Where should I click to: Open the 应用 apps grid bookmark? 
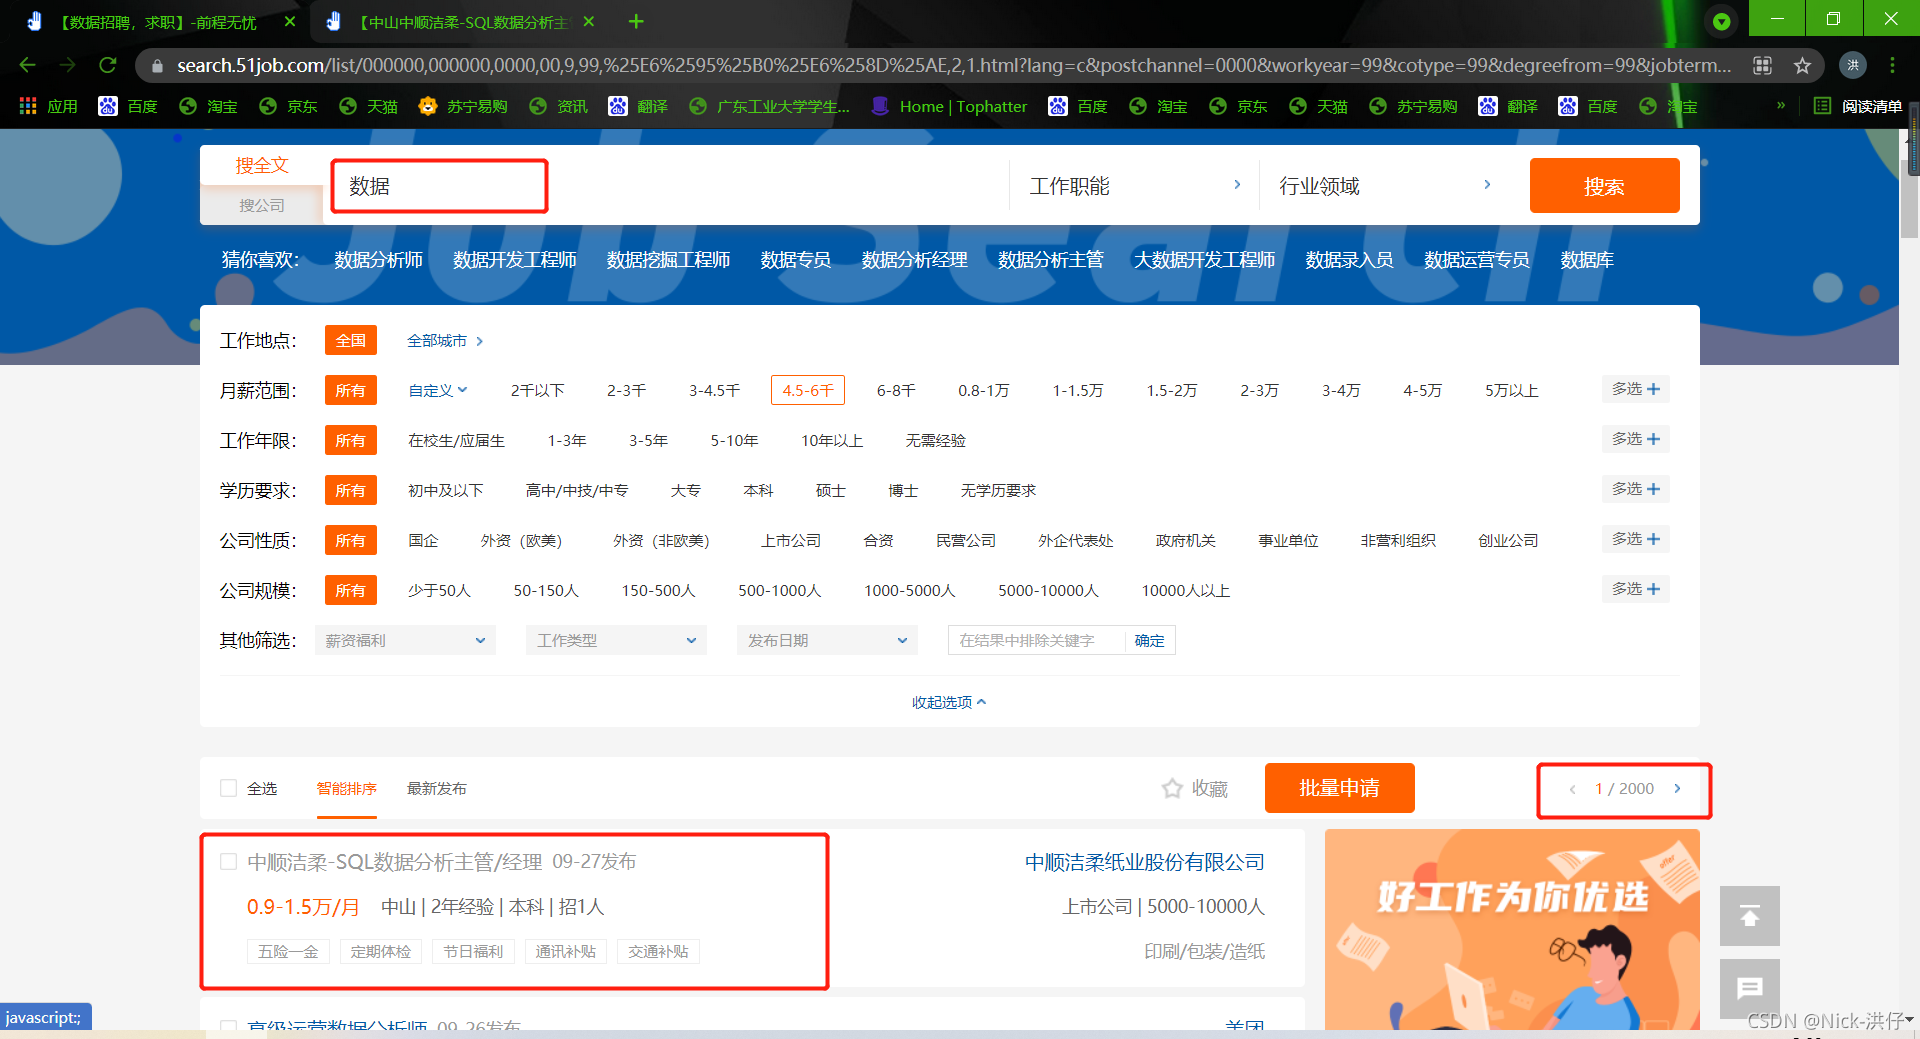(x=47, y=106)
